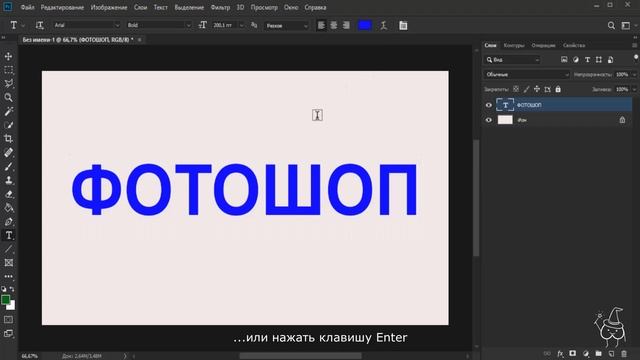Toggle text orientation button

(x=39, y=25)
